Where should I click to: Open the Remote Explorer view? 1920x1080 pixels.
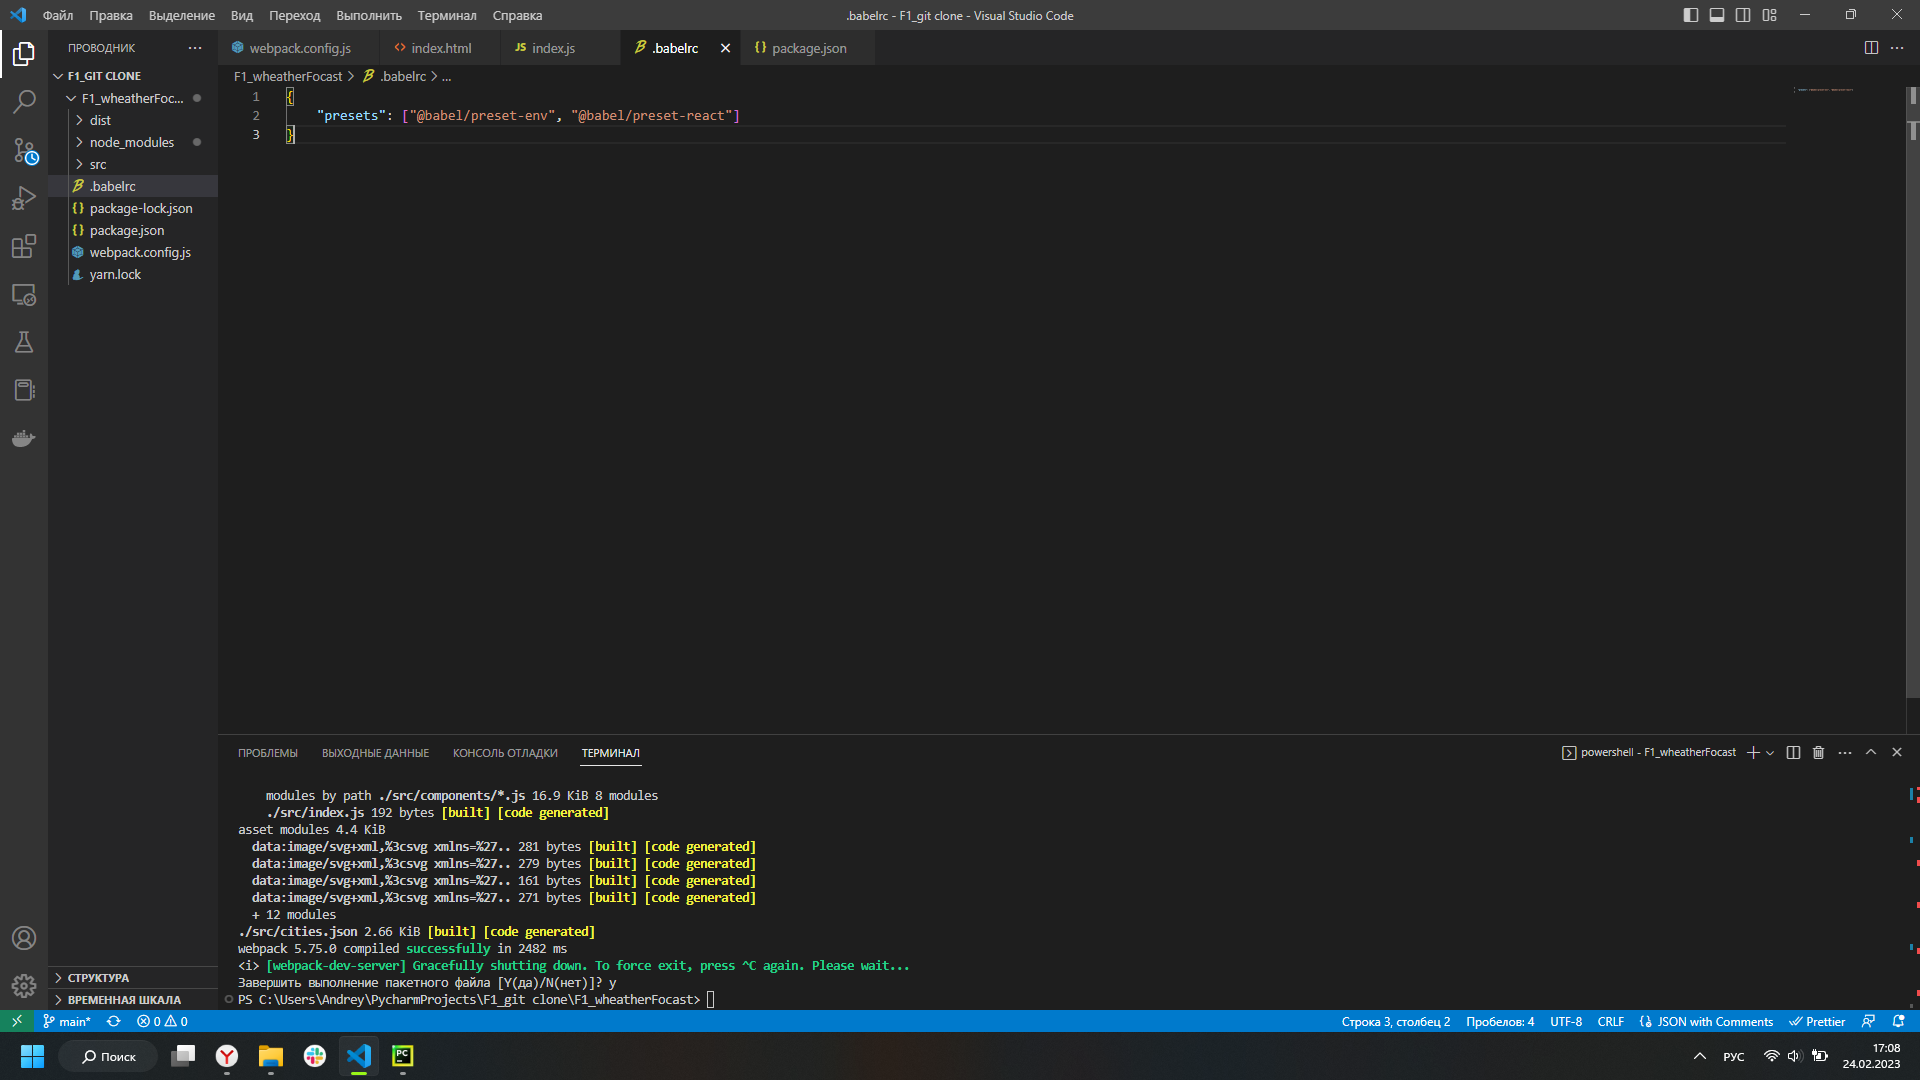24,294
